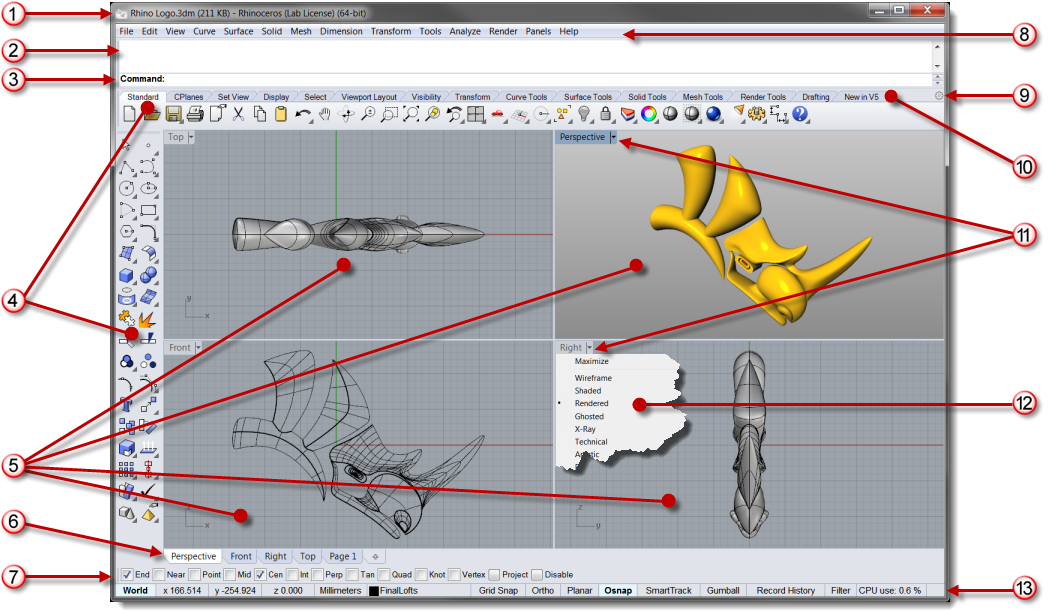Open the Front viewport title dropdown arrow

(x=198, y=347)
